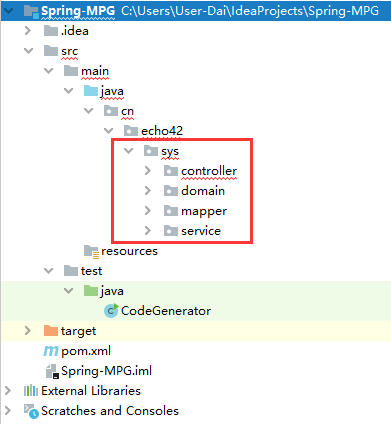Click the cn package icon
Viewport: 391px width, 424px height.
point(111,111)
